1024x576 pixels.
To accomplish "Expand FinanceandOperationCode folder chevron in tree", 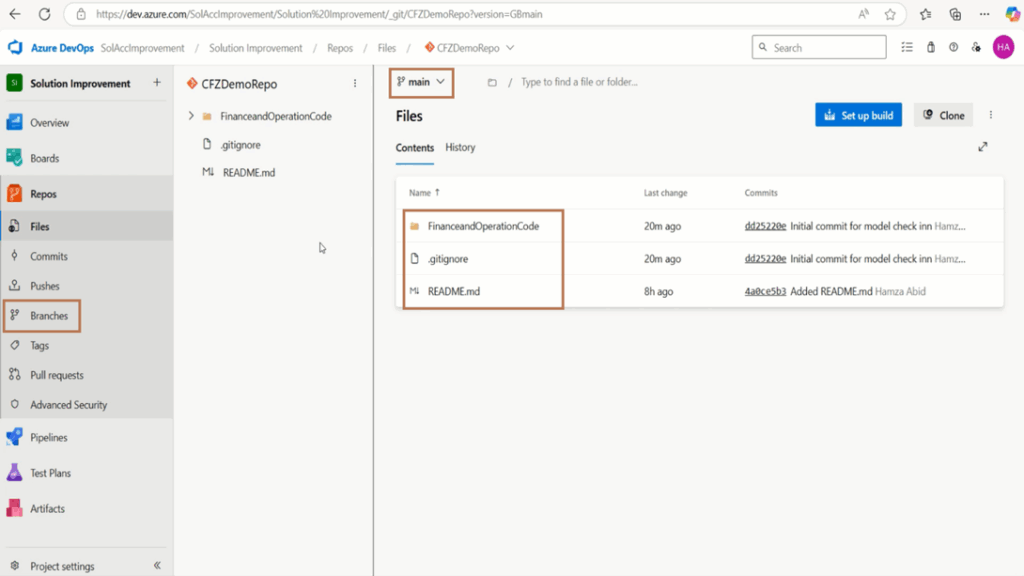I will tap(191, 116).
